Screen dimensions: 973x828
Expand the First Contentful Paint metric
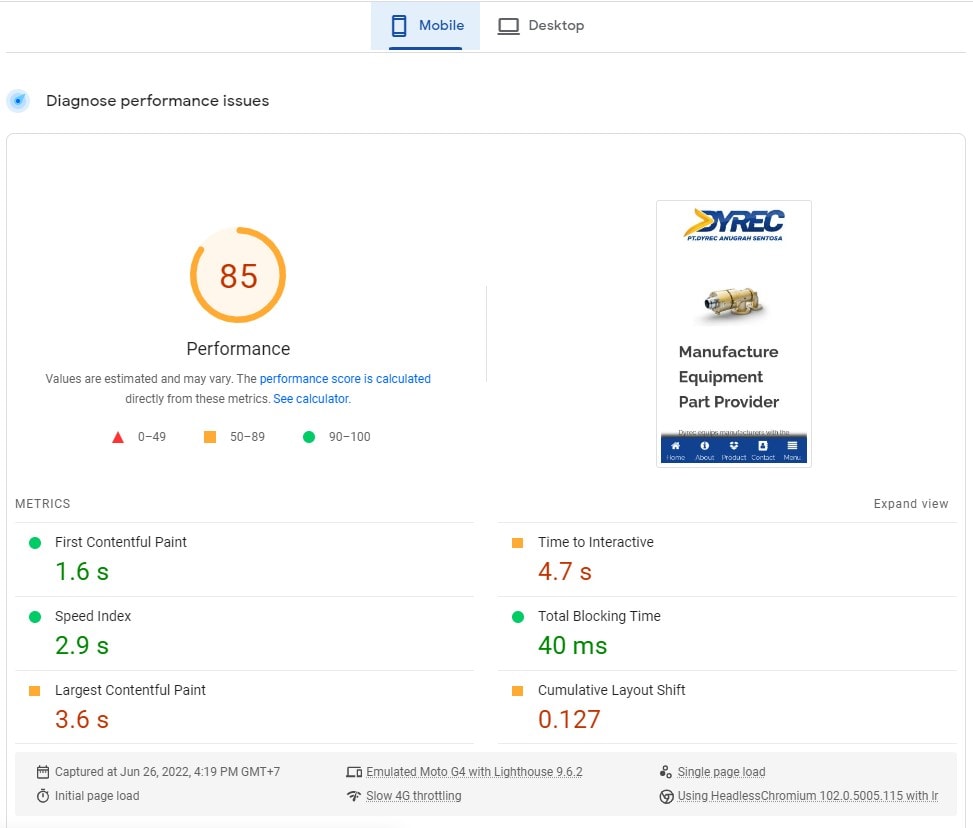point(121,542)
